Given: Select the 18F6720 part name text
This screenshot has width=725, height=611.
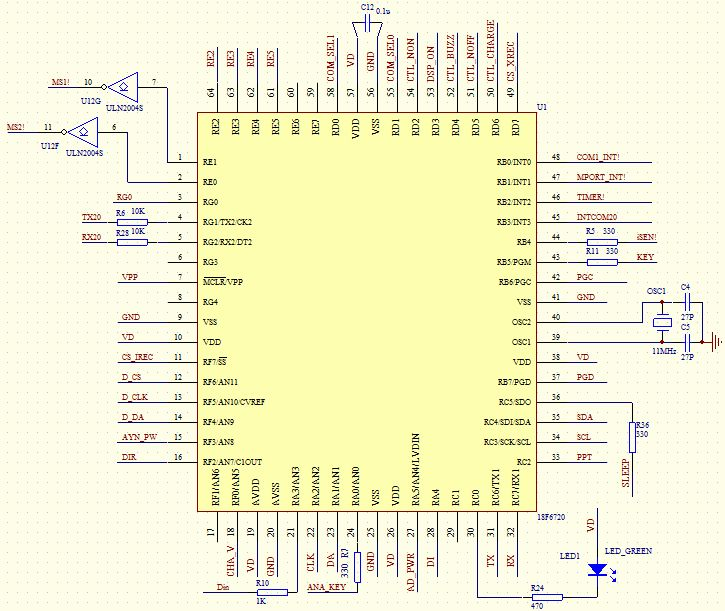Looking at the screenshot, I should pos(551,517).
